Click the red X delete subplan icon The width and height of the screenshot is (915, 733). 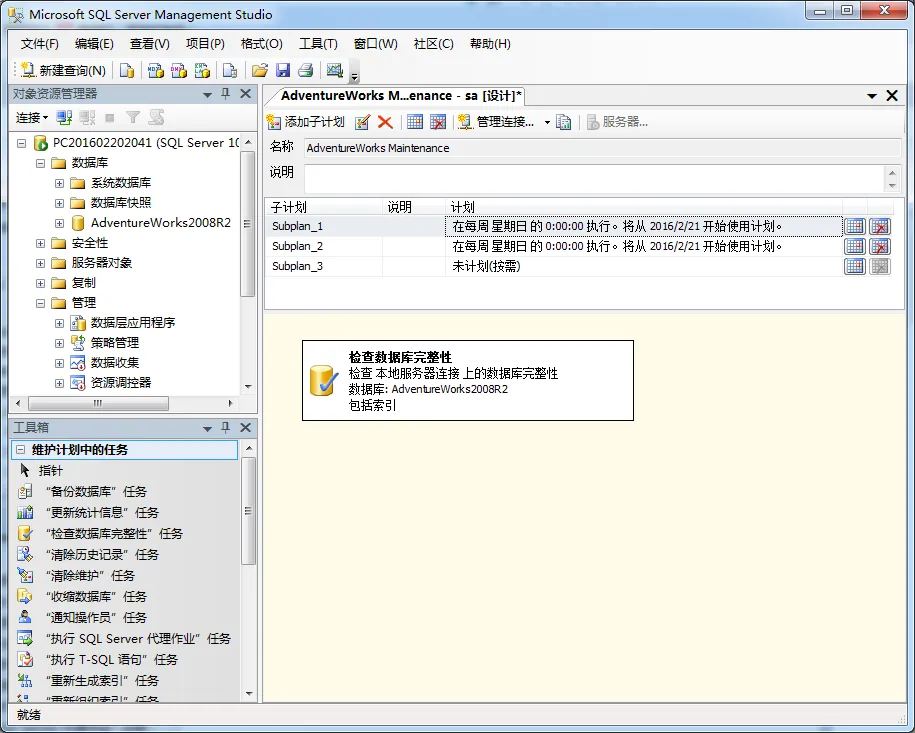click(385, 122)
